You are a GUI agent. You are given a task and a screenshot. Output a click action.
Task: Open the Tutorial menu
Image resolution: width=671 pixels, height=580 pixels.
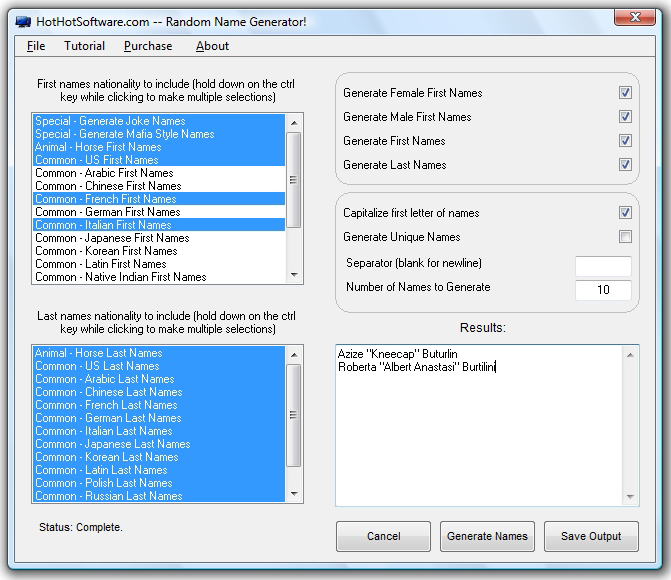tap(84, 46)
